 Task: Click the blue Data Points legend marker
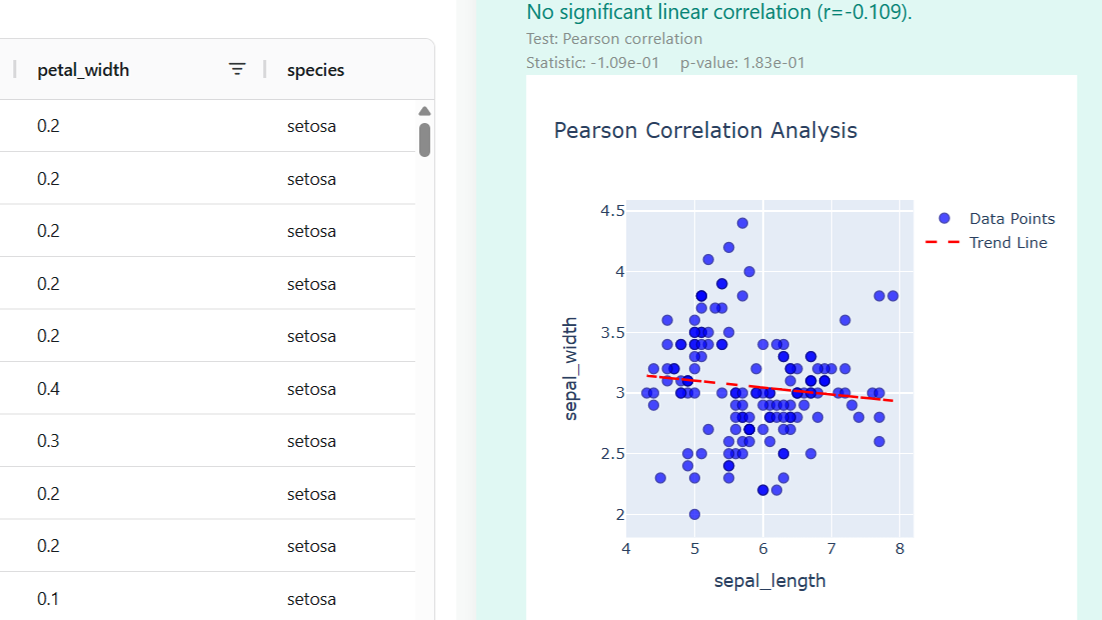944,218
